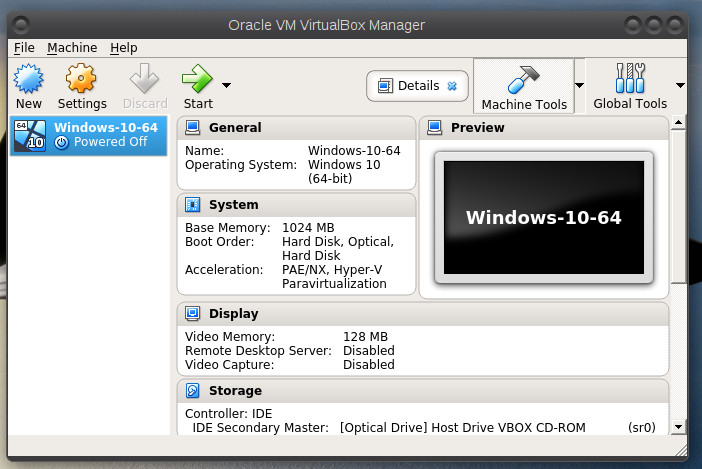The width and height of the screenshot is (702, 469).
Task: Click the Windows-10-64 preview thumbnail
Action: pyautogui.click(x=544, y=217)
